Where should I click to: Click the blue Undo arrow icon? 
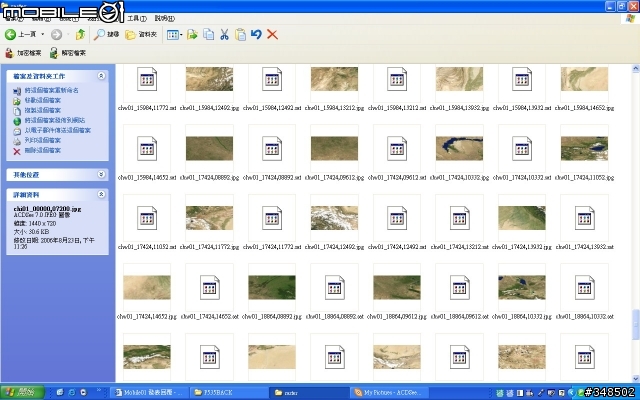256,35
